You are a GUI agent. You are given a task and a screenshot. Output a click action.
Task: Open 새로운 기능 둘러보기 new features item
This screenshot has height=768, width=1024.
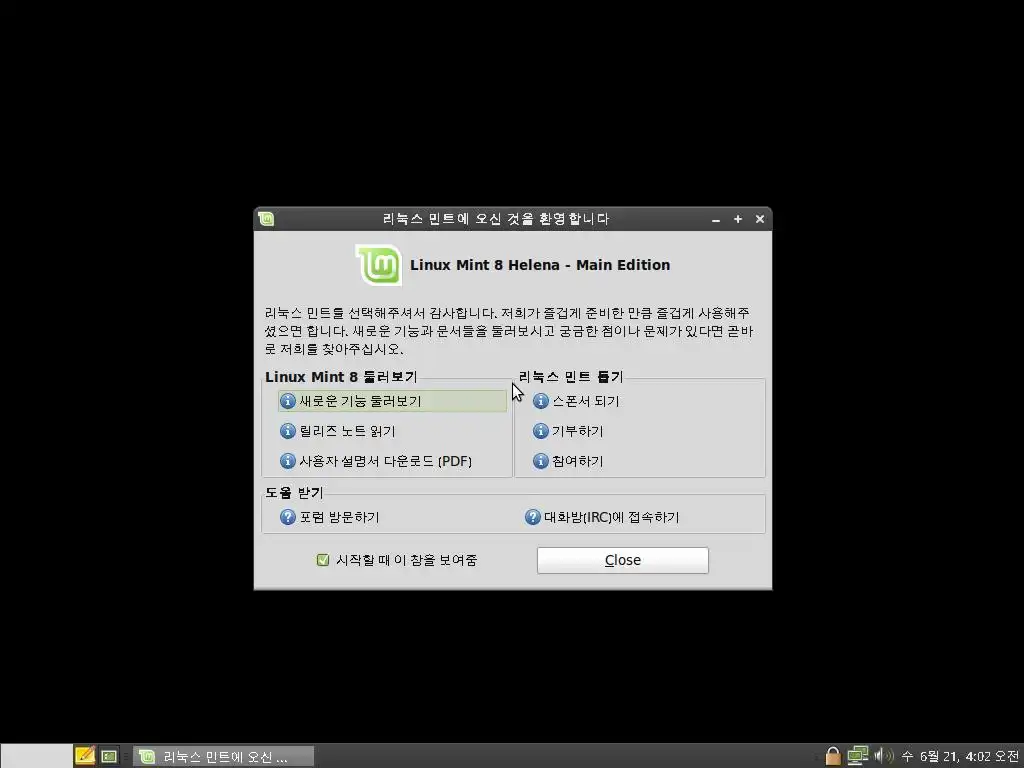pyautogui.click(x=392, y=401)
